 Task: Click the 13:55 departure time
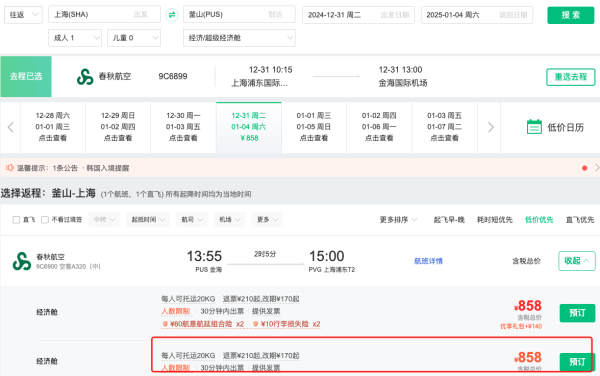pos(204,256)
